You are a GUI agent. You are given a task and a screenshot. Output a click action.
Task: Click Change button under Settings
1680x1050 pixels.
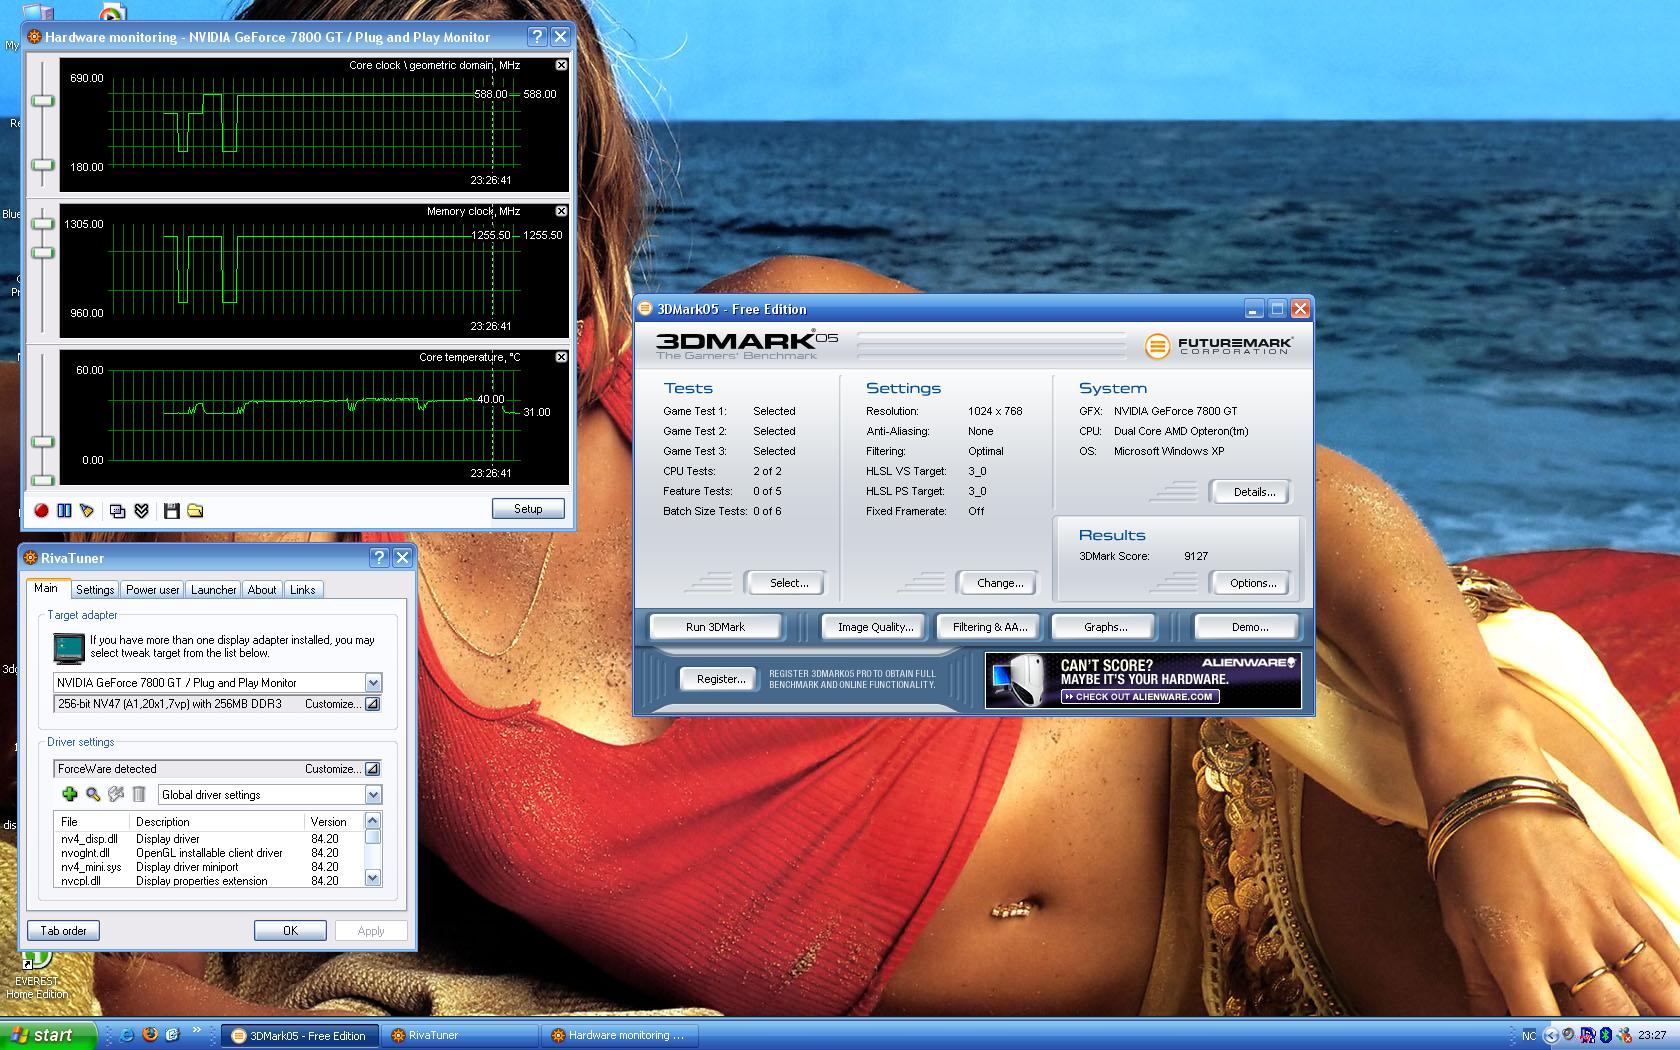(1000, 583)
